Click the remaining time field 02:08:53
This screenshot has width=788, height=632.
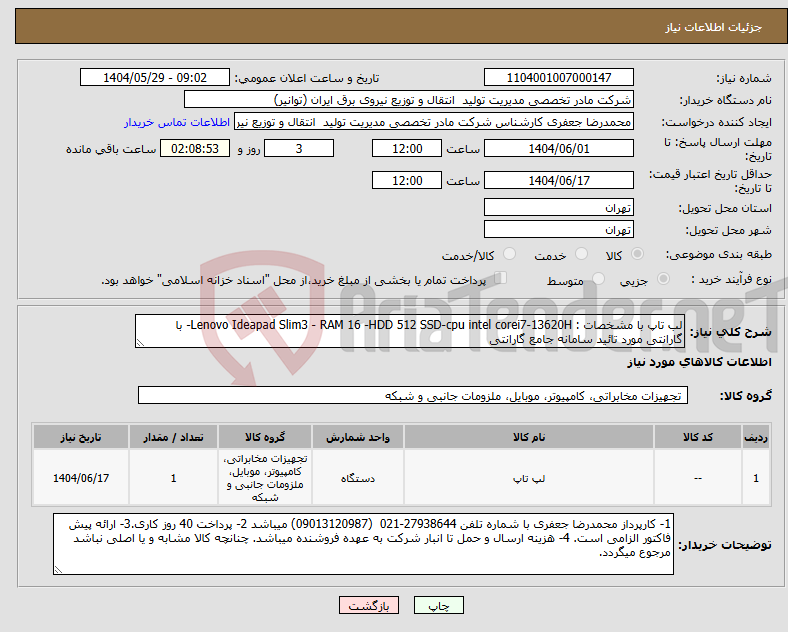pyautogui.click(x=195, y=149)
